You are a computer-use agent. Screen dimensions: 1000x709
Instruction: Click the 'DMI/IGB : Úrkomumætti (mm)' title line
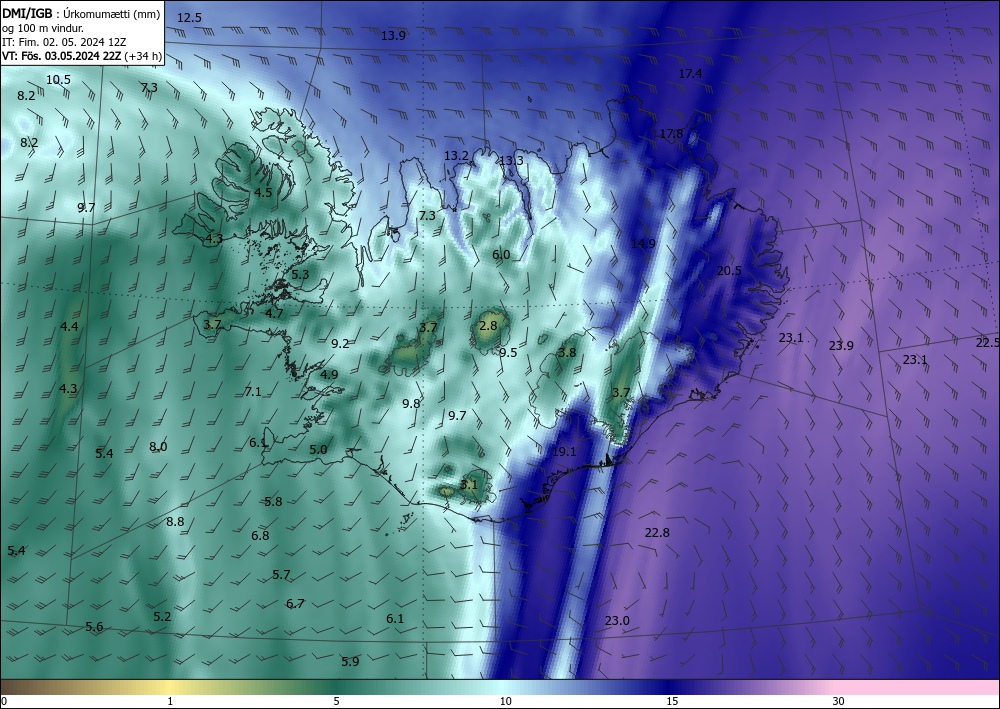click(x=81, y=13)
